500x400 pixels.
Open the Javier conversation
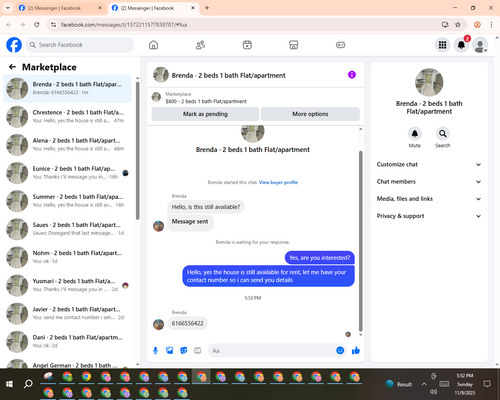tap(67, 313)
